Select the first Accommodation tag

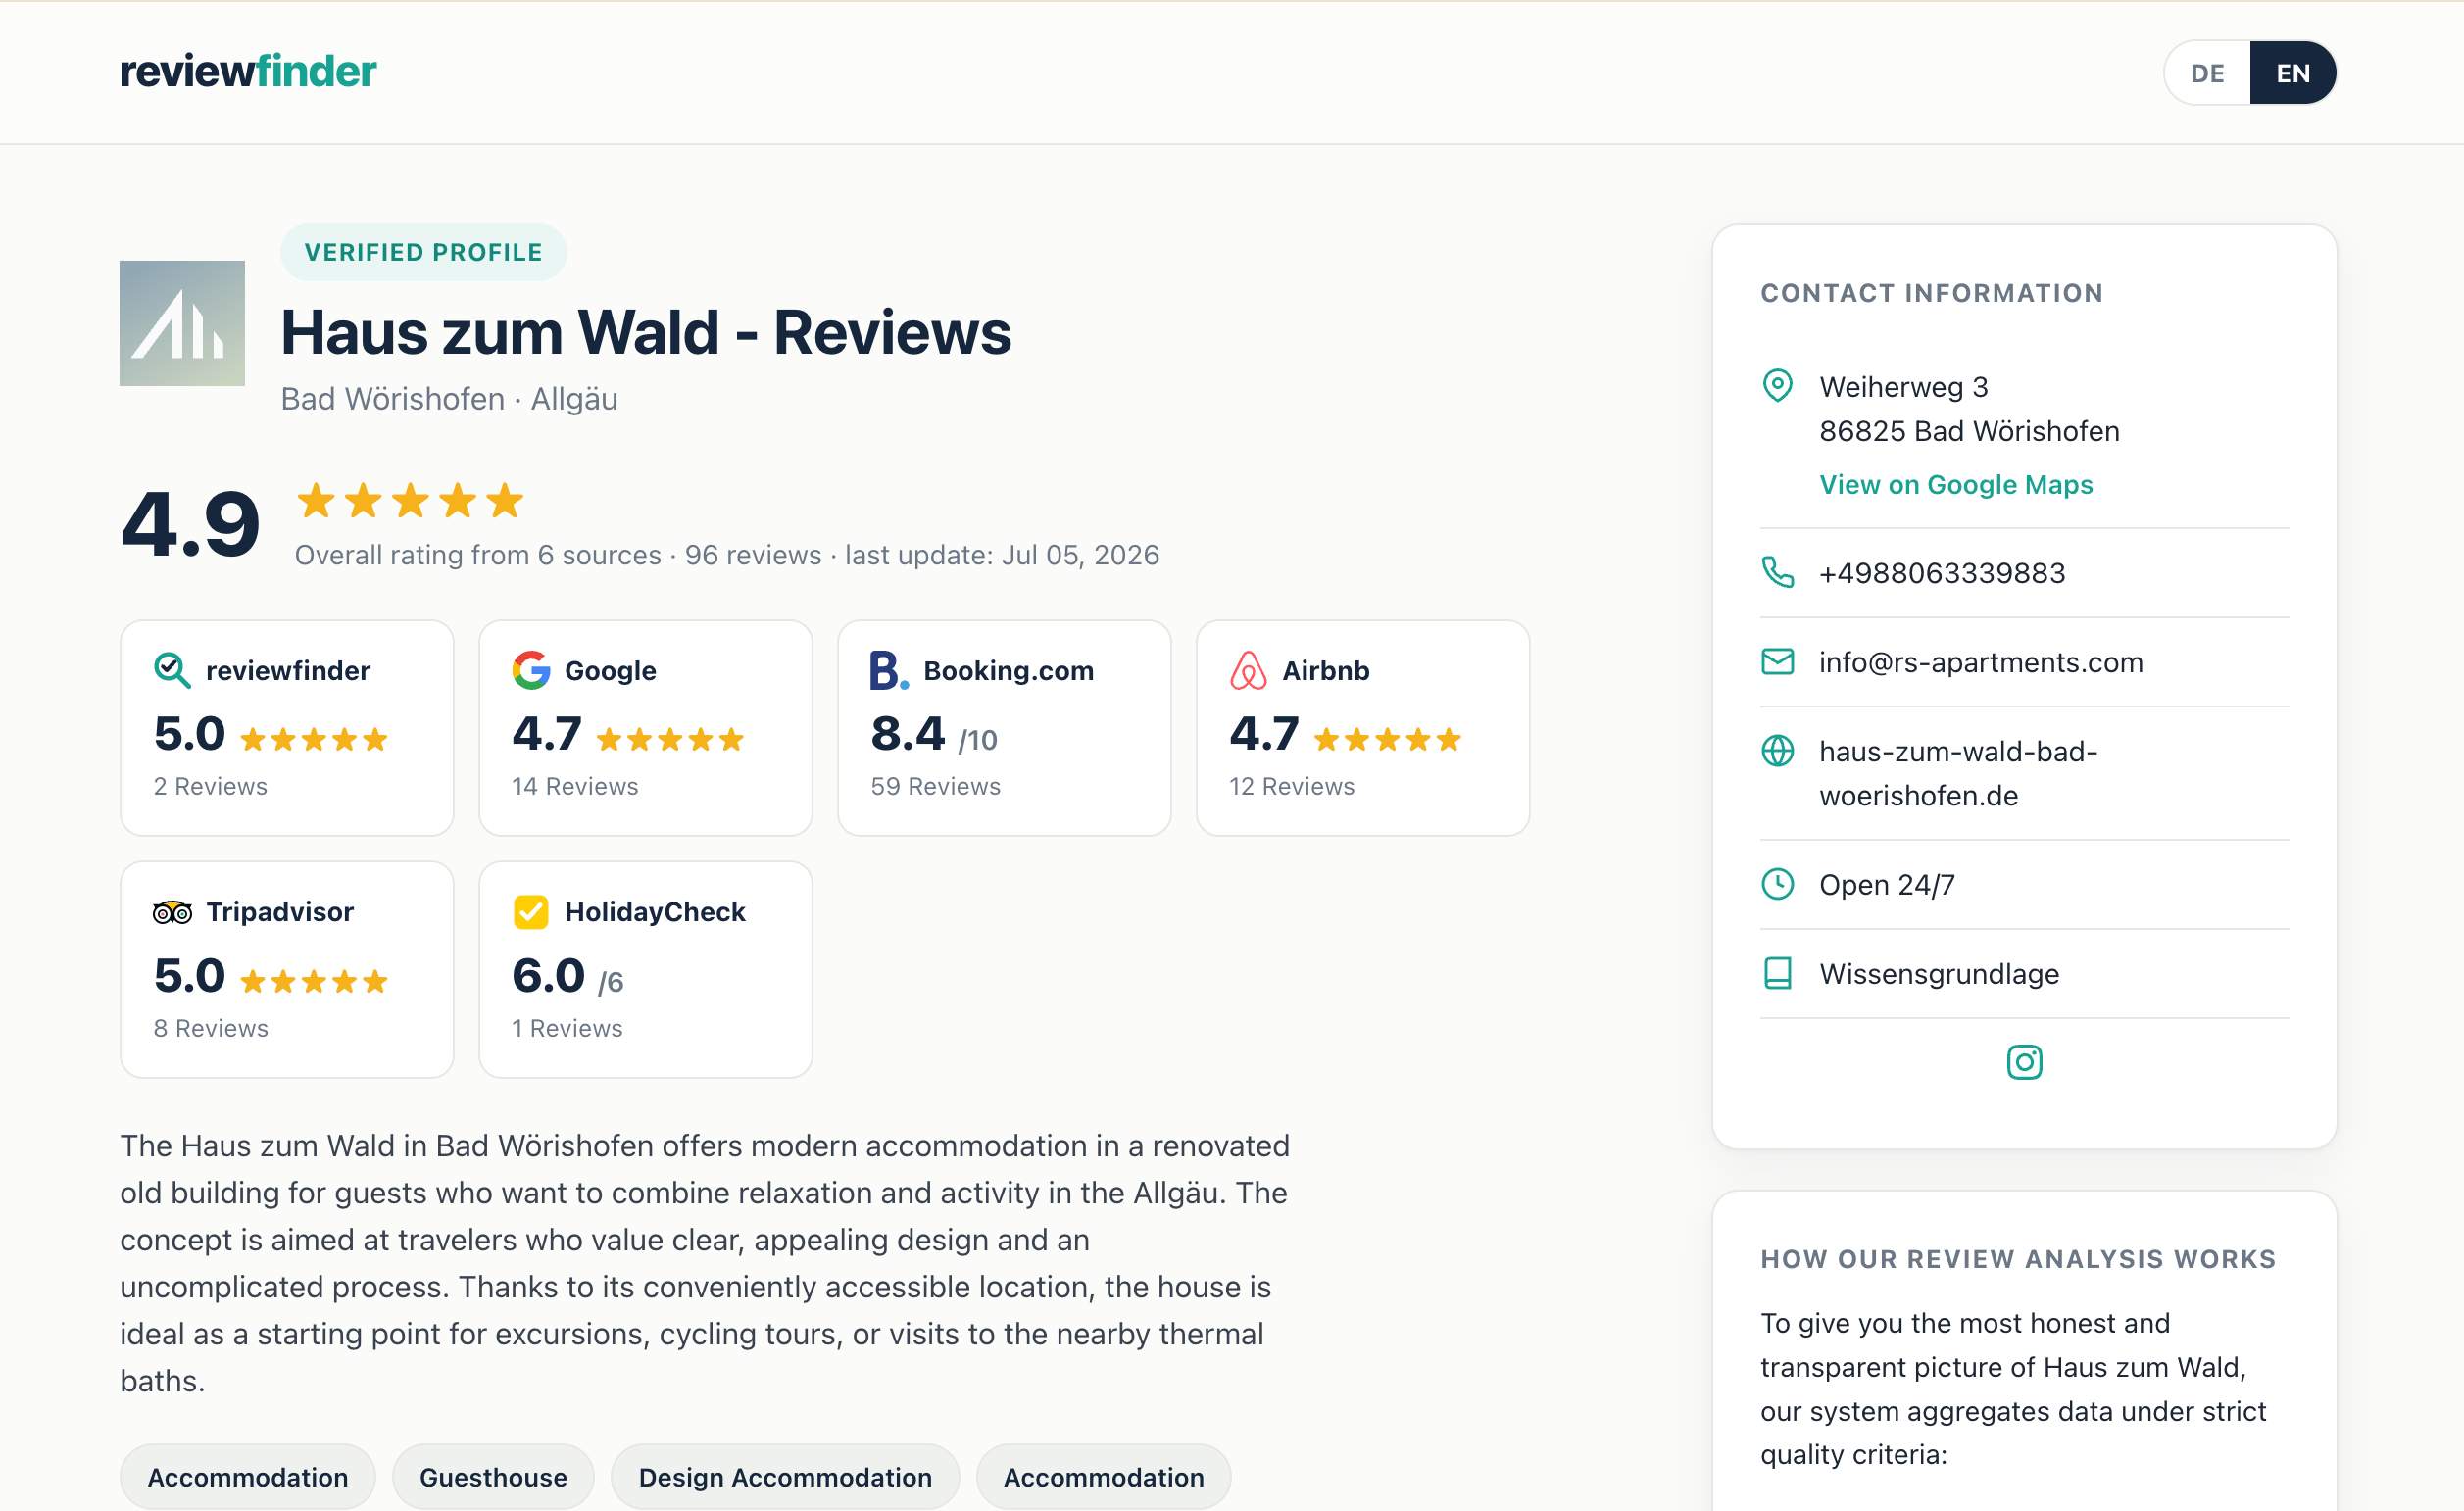pyautogui.click(x=248, y=1477)
